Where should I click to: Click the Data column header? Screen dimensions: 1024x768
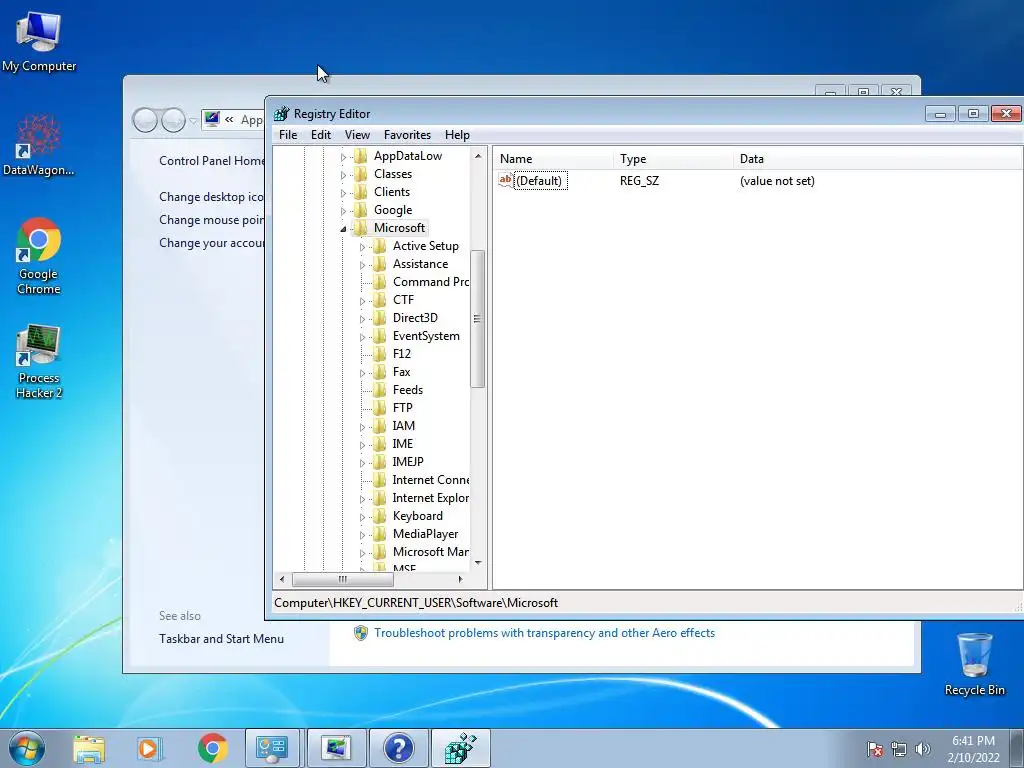point(877,159)
